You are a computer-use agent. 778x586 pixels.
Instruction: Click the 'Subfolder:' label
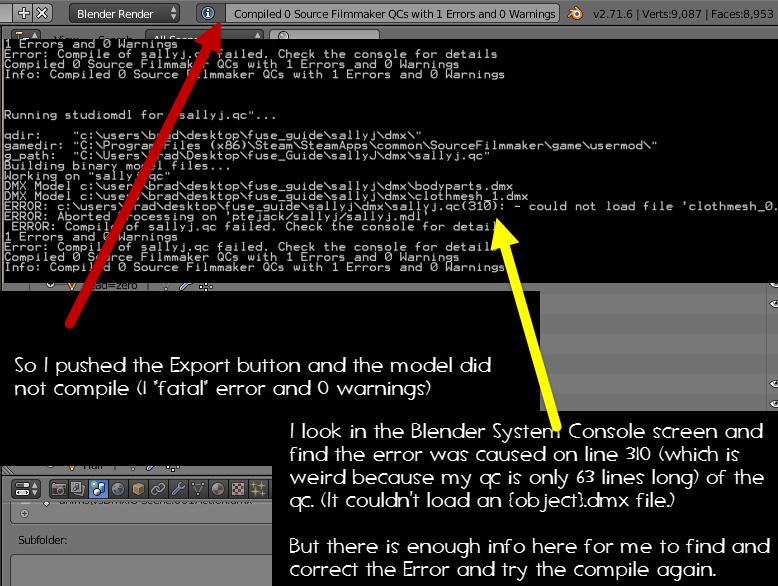point(43,540)
